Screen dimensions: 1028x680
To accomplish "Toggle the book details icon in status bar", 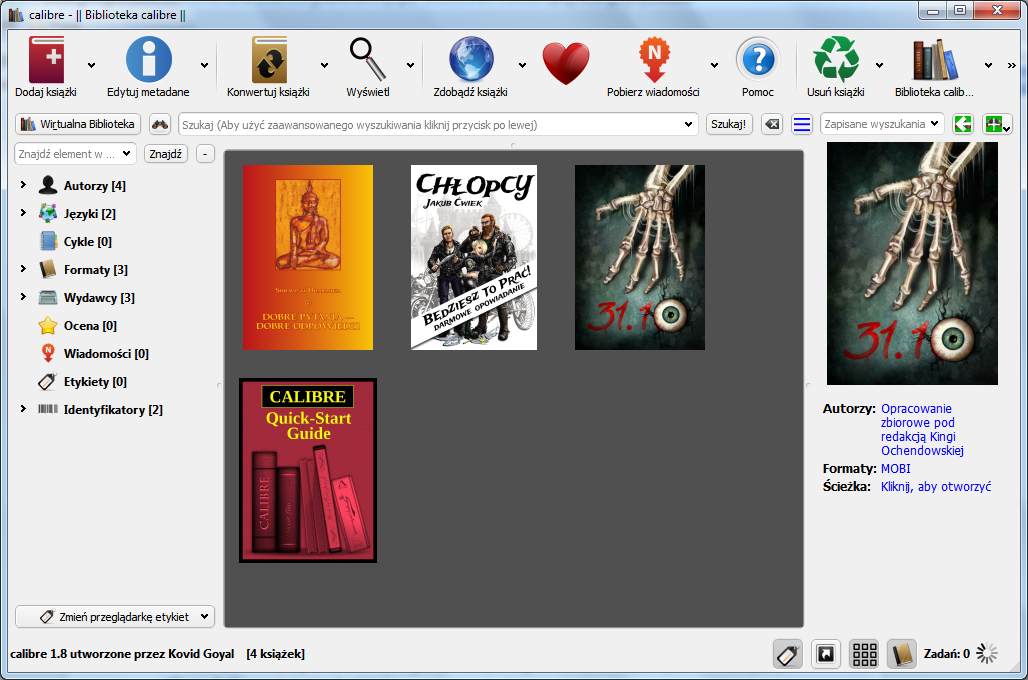I will click(x=902, y=654).
